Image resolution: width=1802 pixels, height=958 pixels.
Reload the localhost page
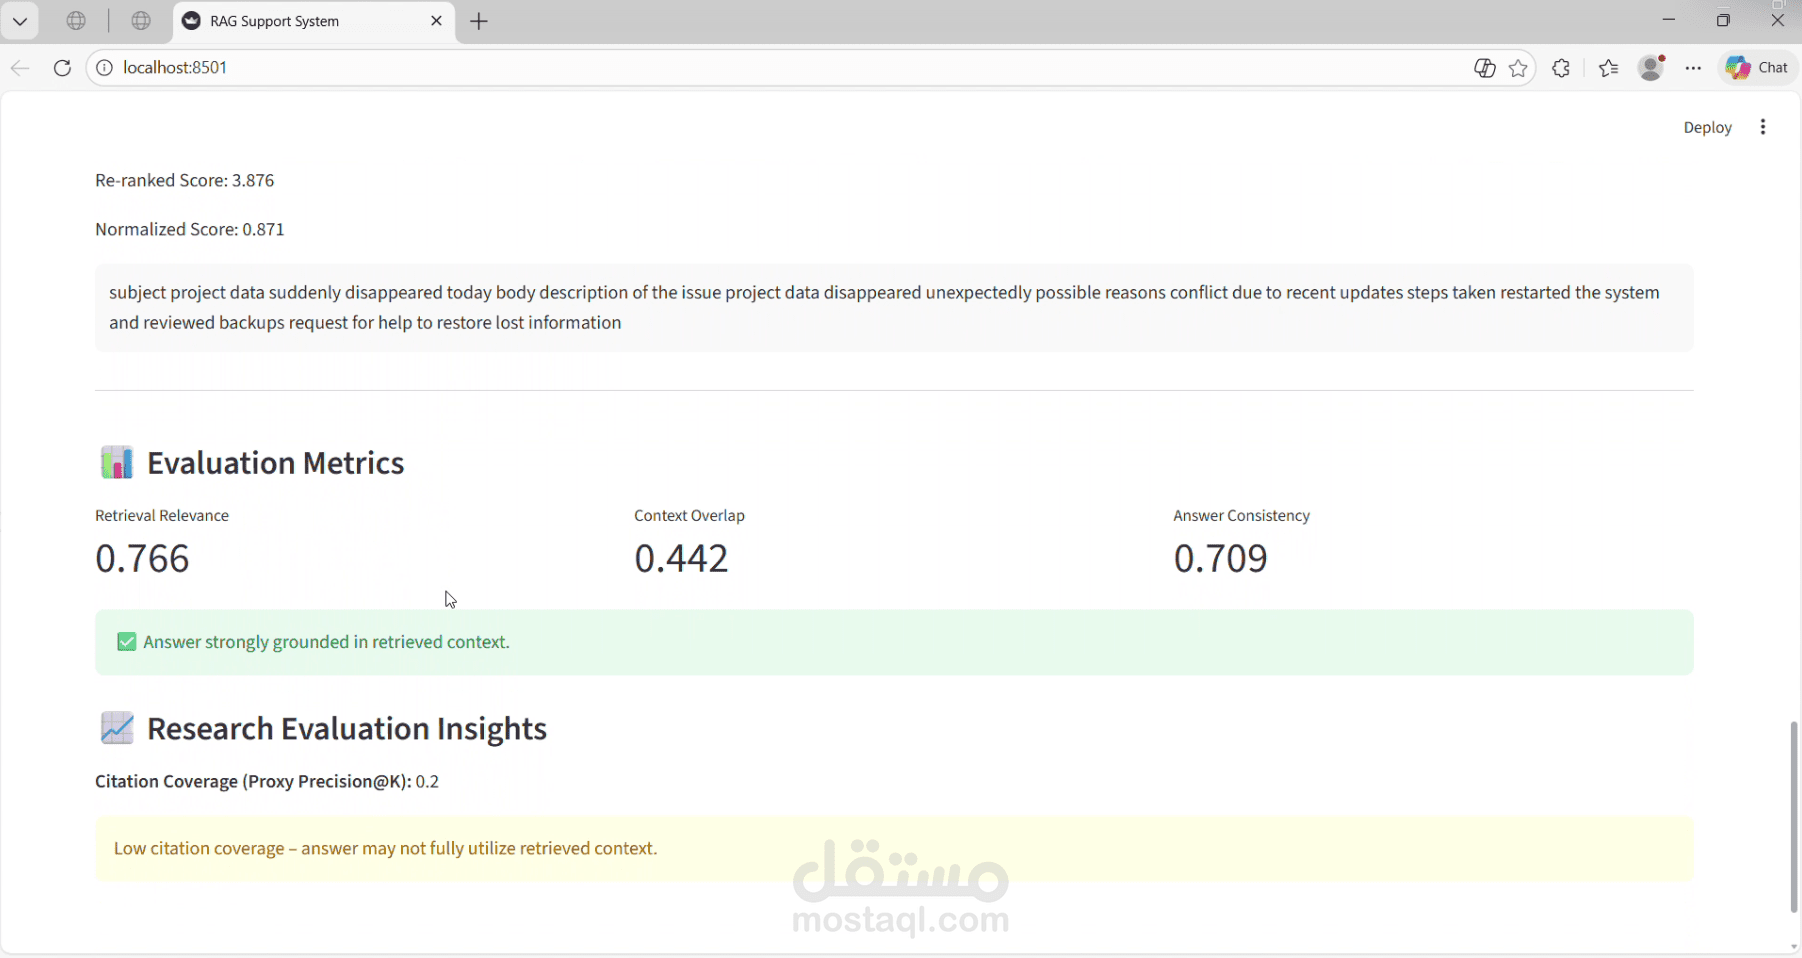(x=62, y=68)
